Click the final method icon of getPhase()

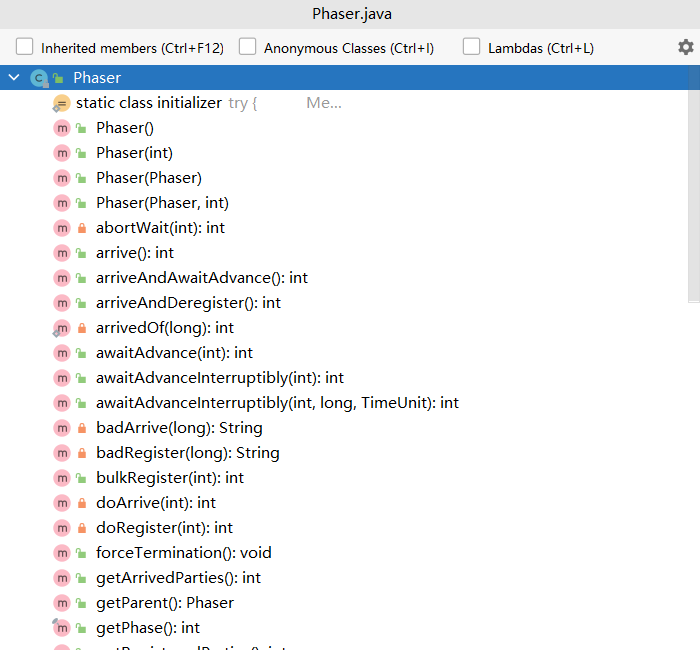pyautogui.click(x=62, y=628)
